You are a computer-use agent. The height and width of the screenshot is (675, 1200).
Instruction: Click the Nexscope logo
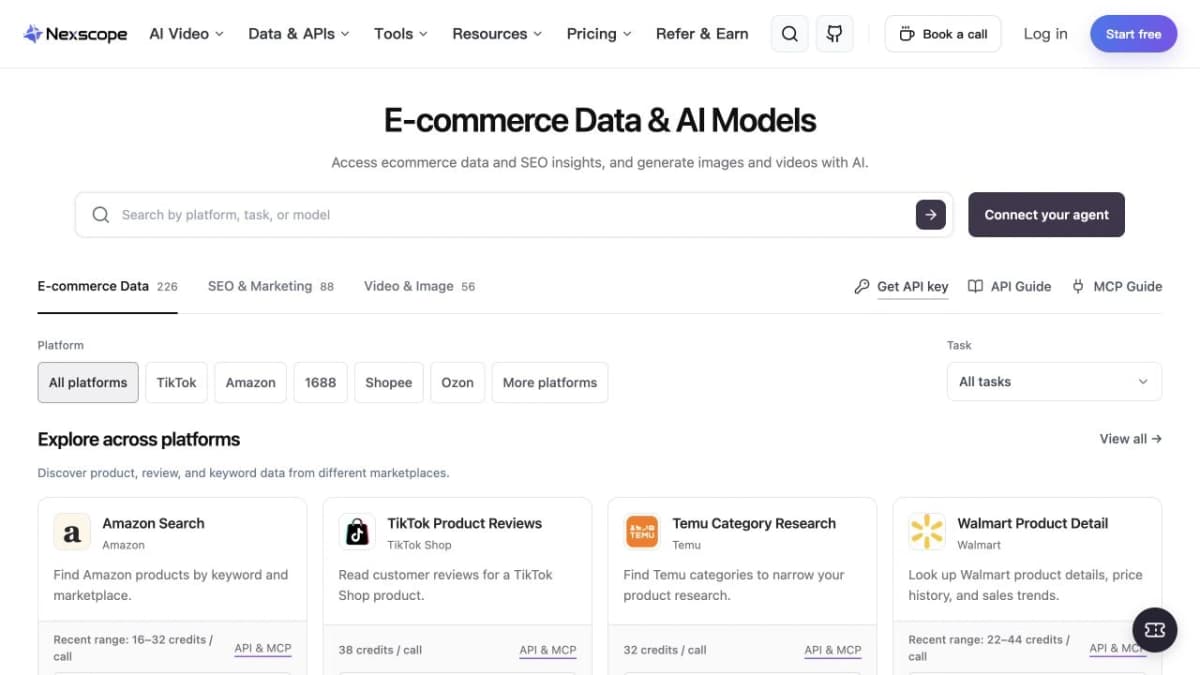(75, 34)
